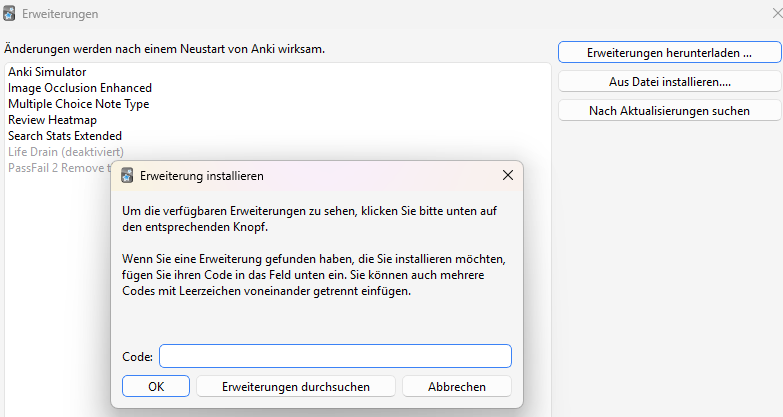Image resolution: width=783 pixels, height=417 pixels.
Task: Close the Erweiterung installieren dialog
Action: click(x=507, y=175)
